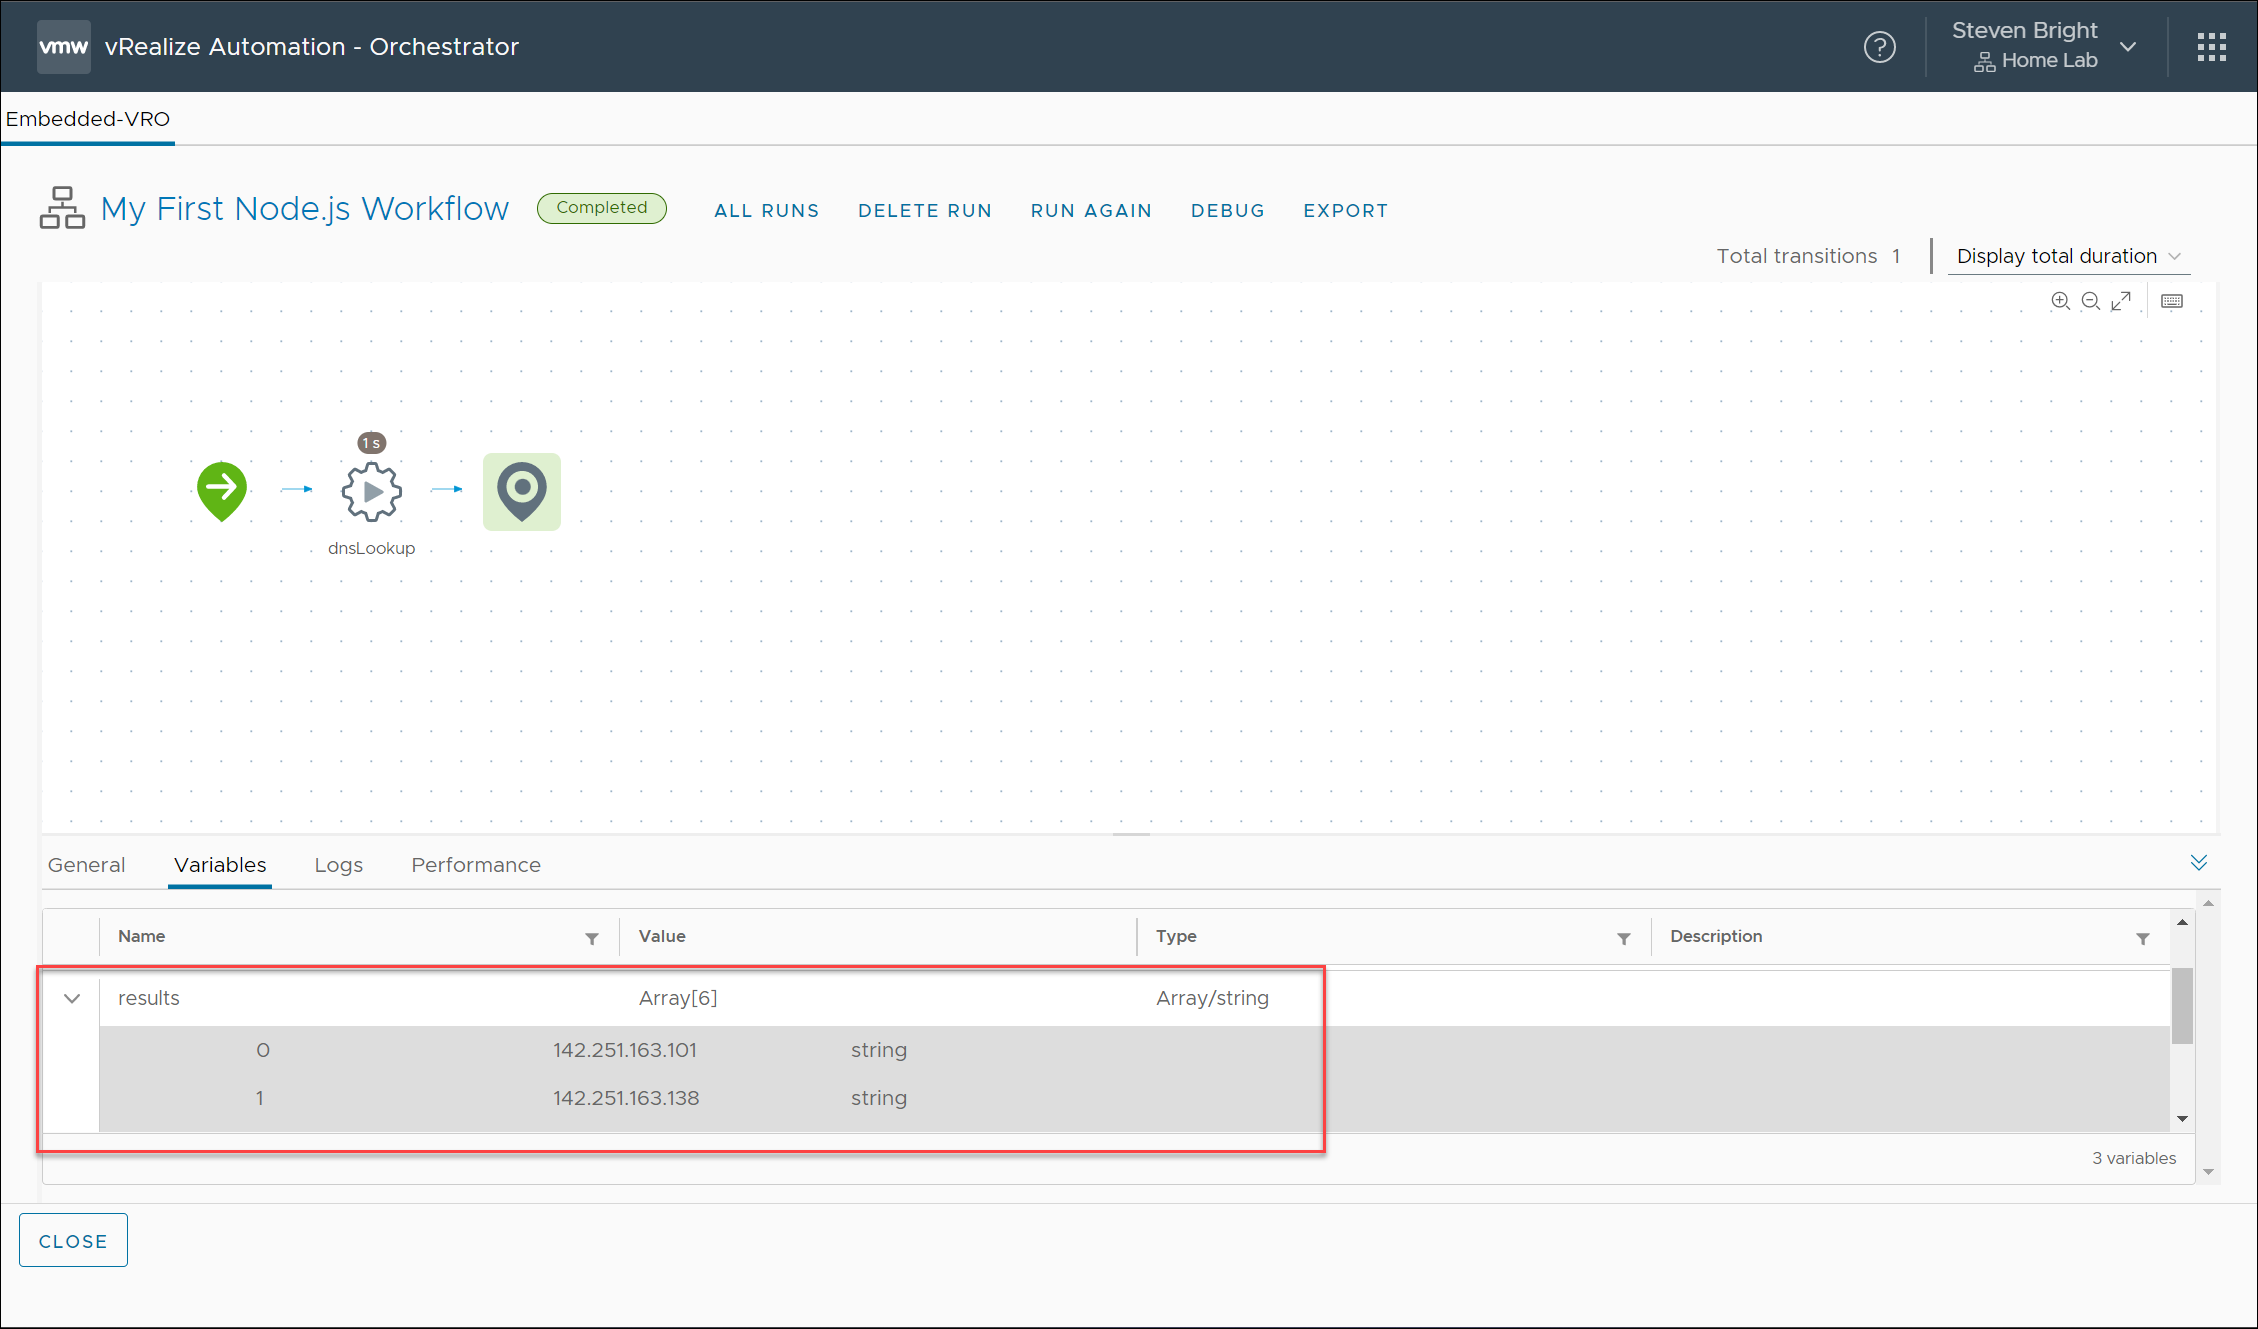Click the help question mark icon
Viewport: 2258px width, 1329px height.
point(1879,47)
